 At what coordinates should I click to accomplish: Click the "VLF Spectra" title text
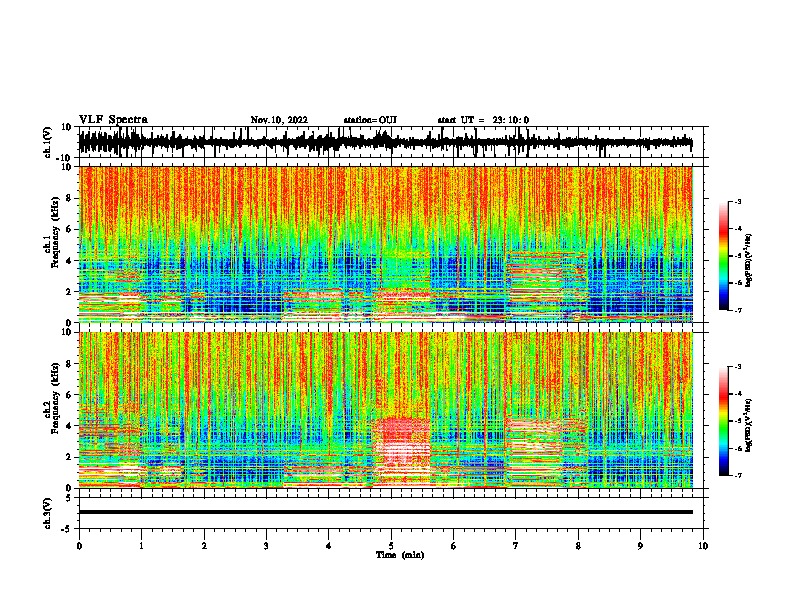point(113,120)
